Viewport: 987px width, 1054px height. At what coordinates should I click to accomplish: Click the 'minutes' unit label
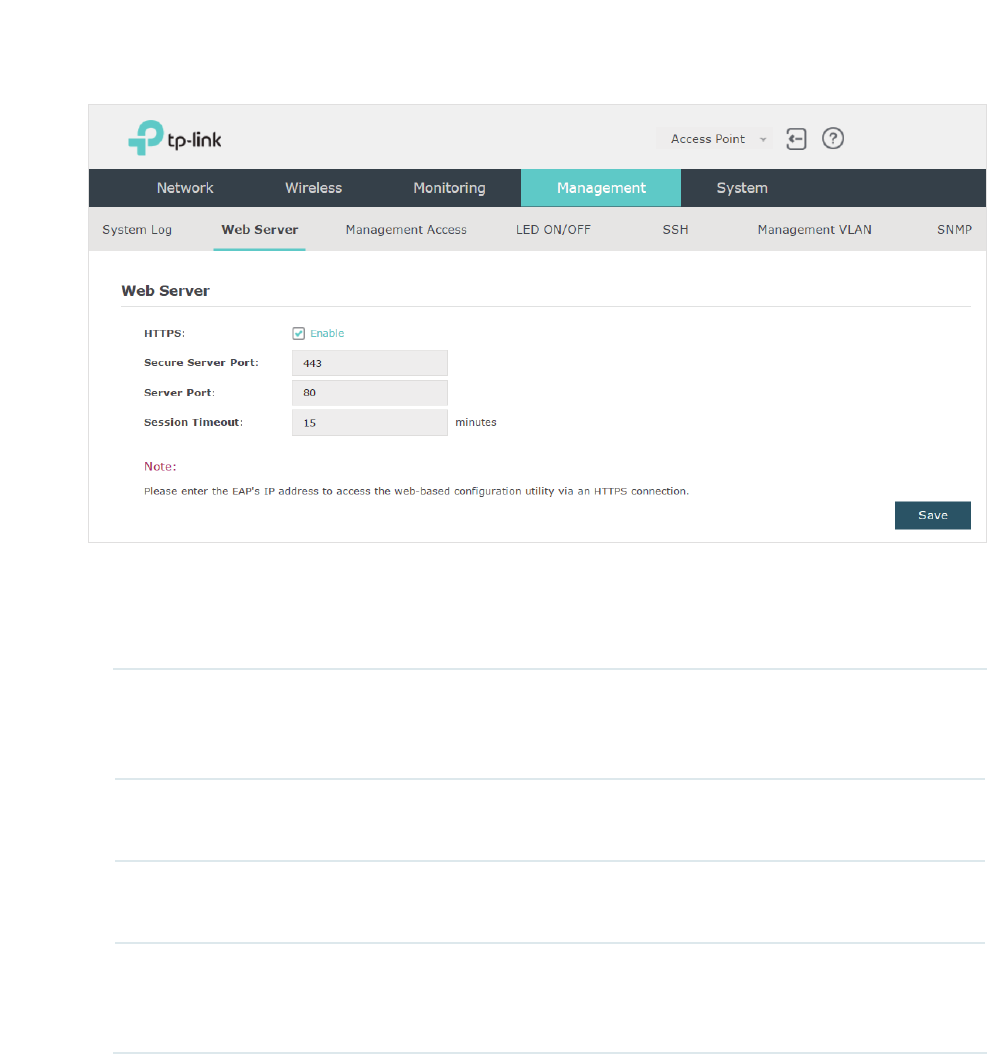(476, 422)
